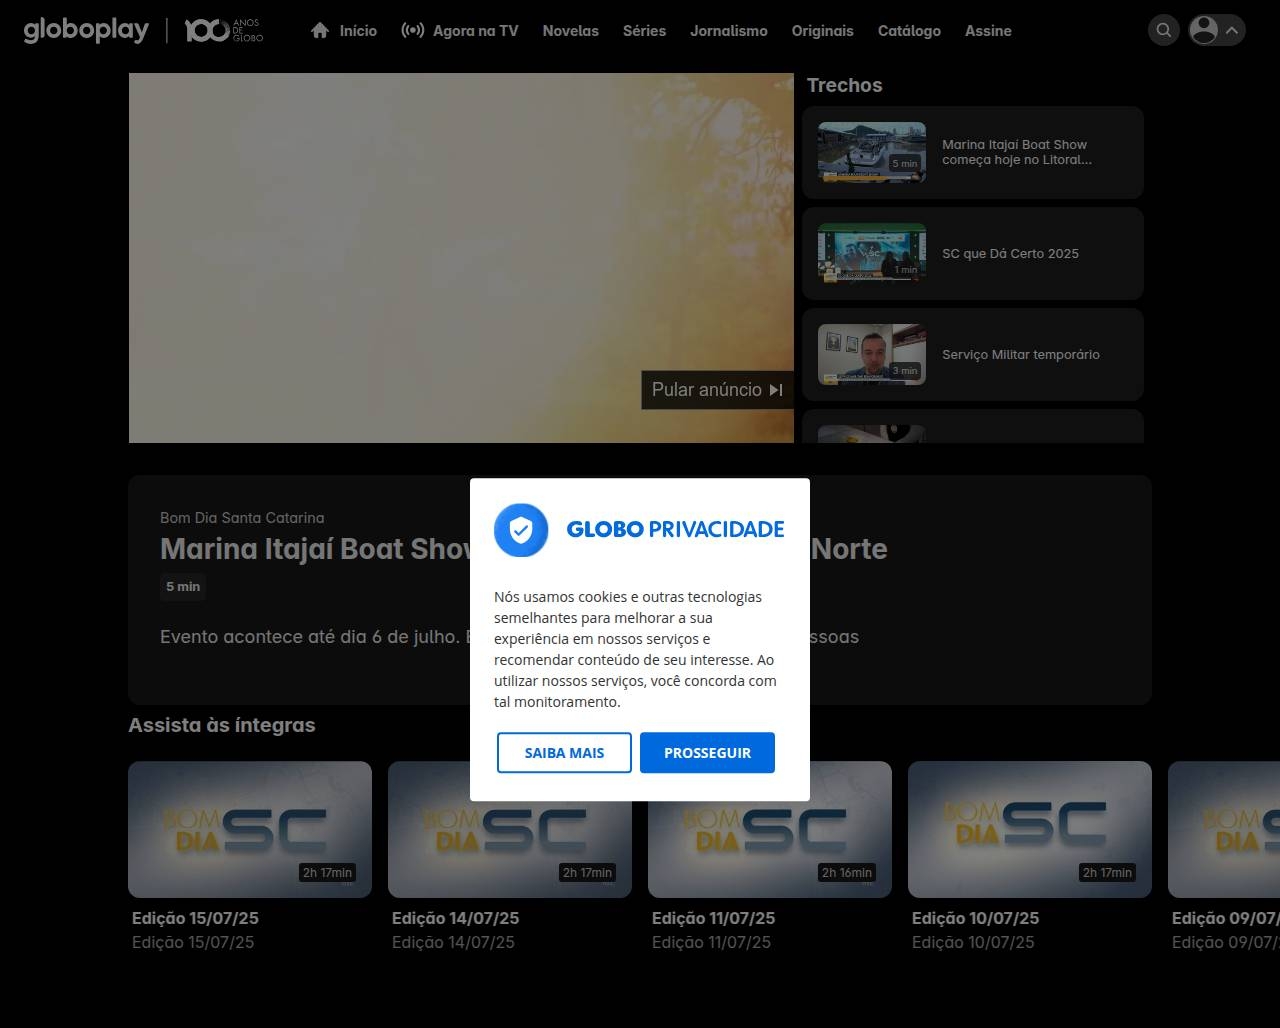Screen dimensions: 1280x1028
Task: Select the Serviço Militar temporário clip
Action: [x=972, y=355]
